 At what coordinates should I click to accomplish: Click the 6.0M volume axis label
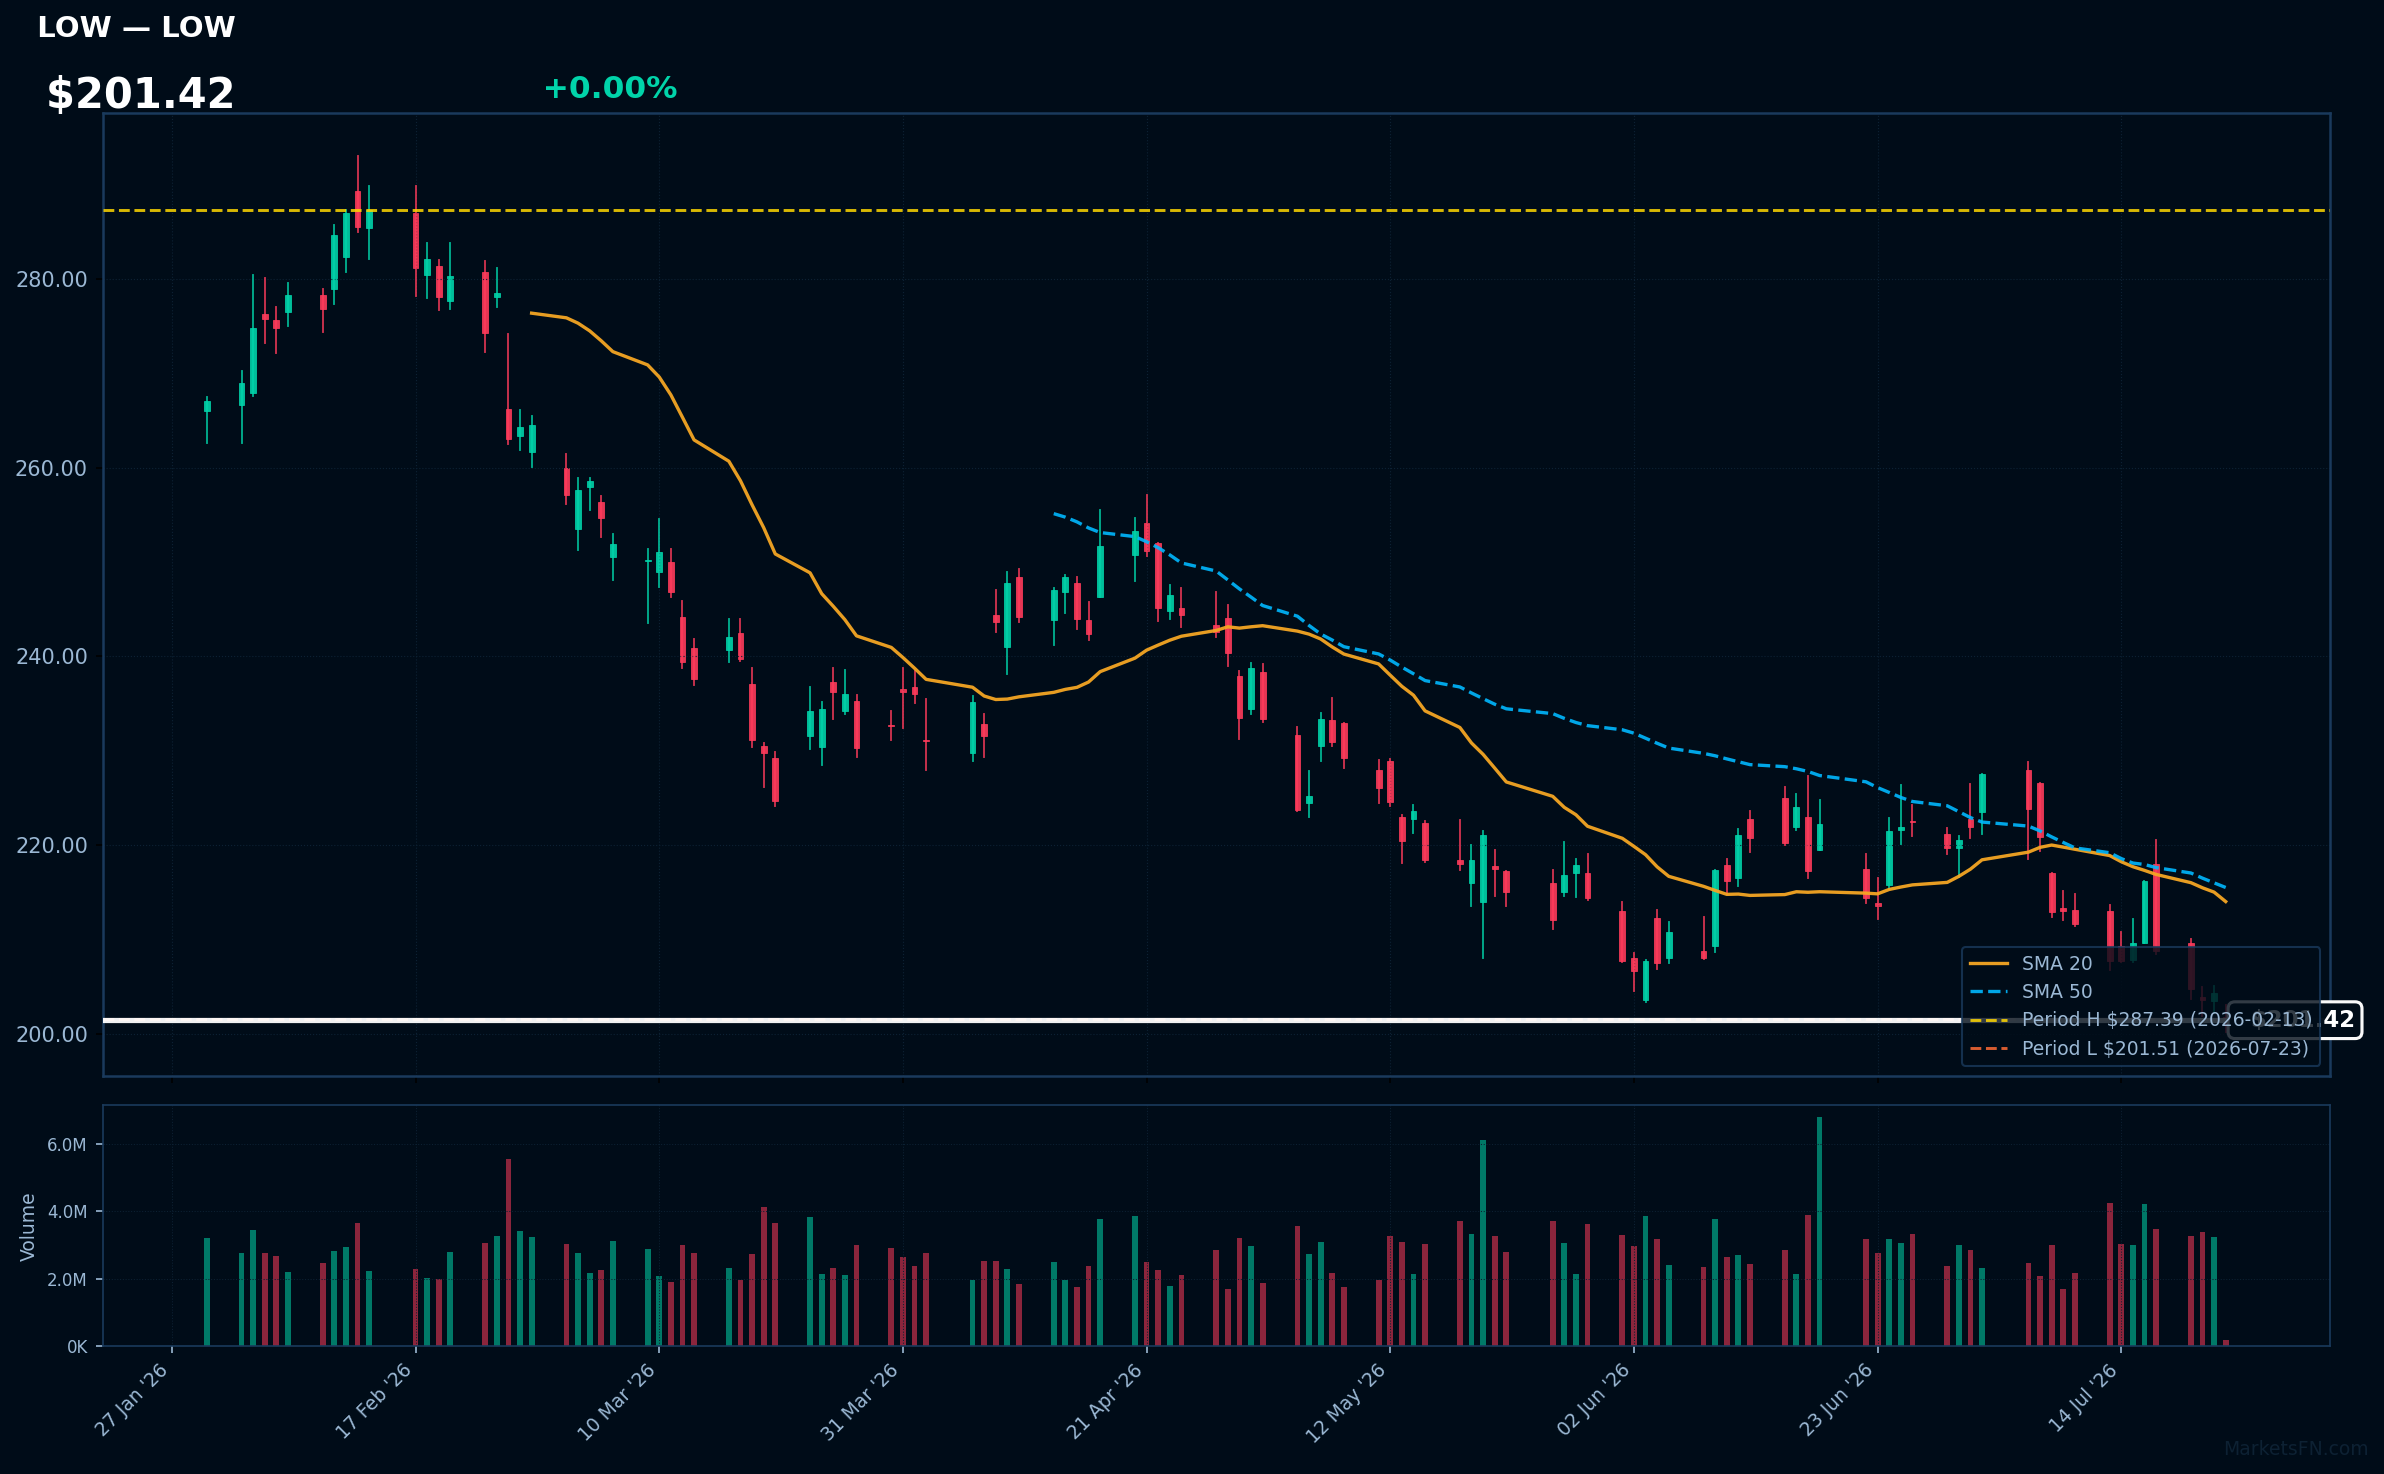tap(67, 1145)
